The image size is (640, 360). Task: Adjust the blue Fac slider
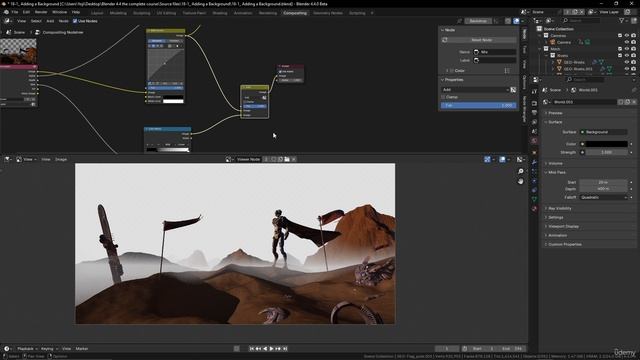tap(478, 105)
